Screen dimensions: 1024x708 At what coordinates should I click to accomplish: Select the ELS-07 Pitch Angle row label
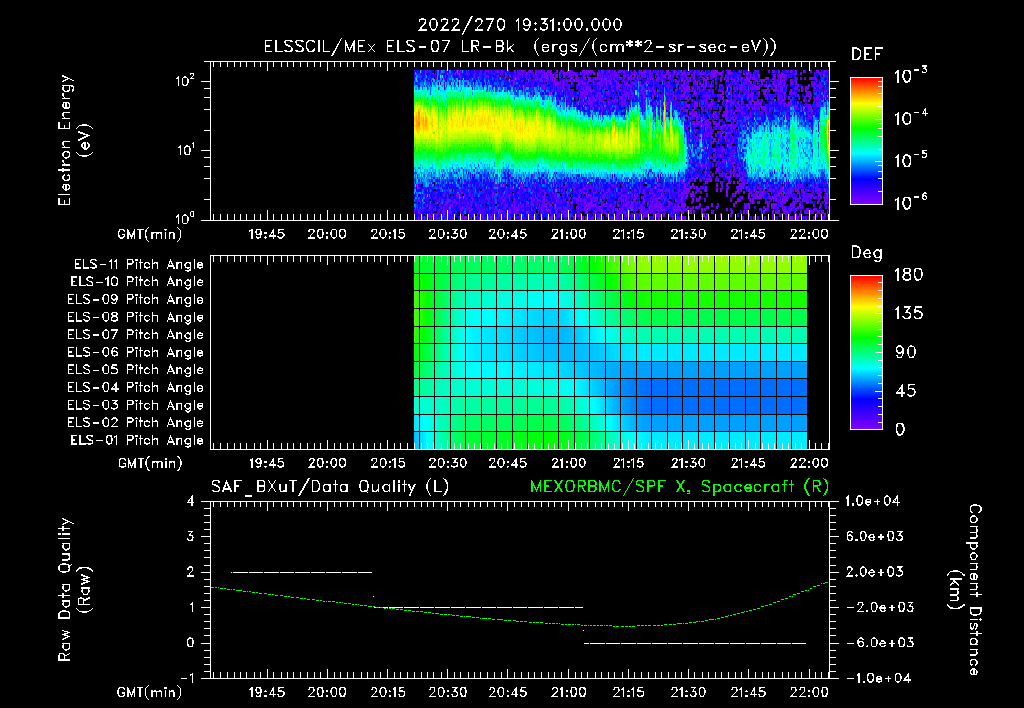136,334
